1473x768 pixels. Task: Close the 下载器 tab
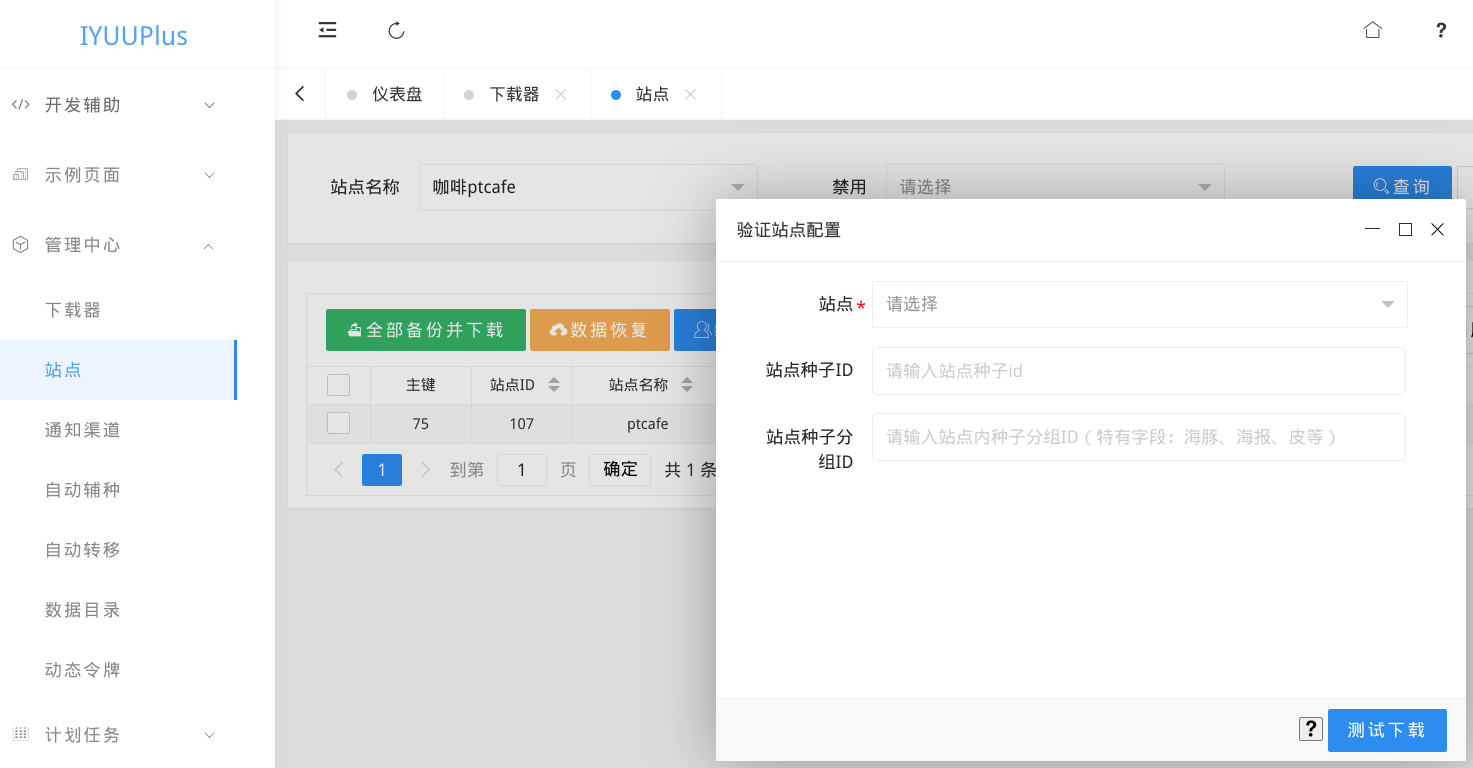pos(561,94)
